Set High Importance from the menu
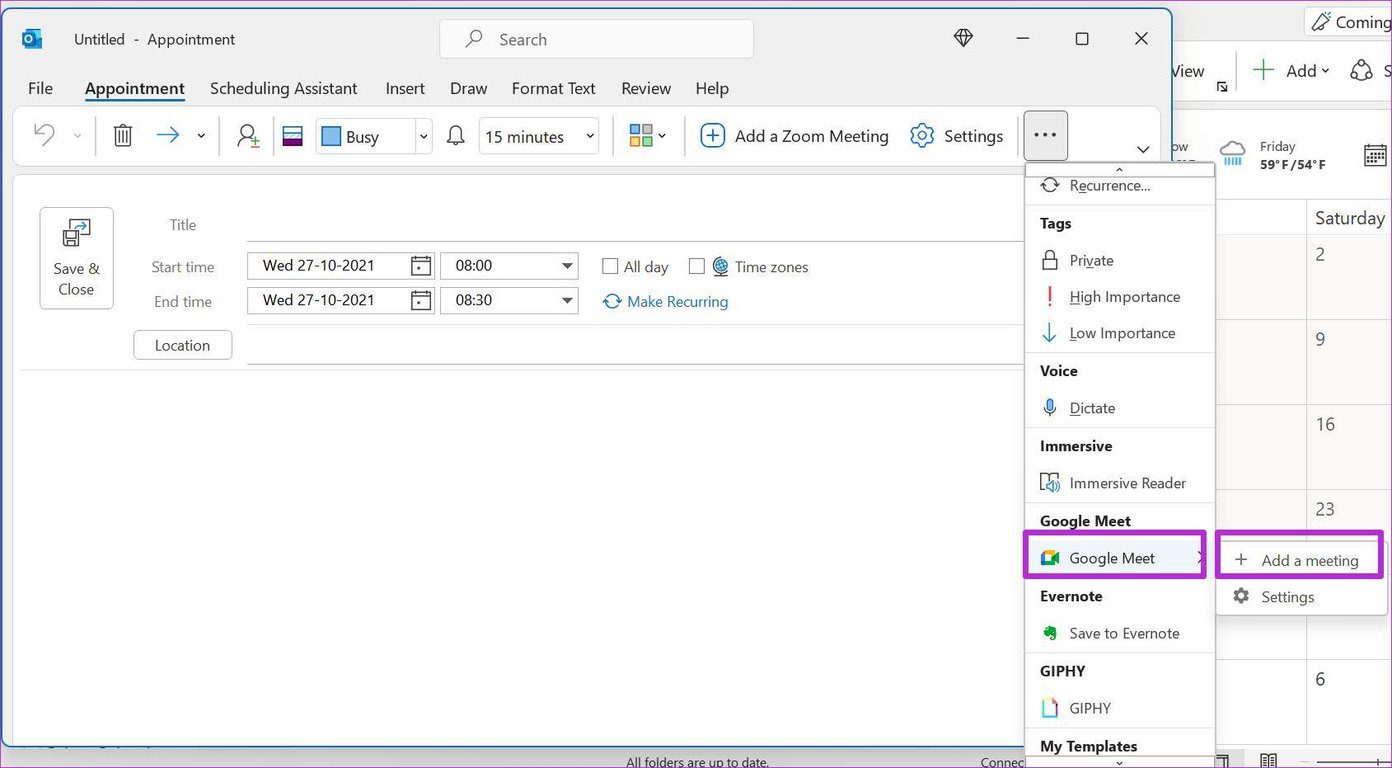This screenshot has height=768, width=1392. point(1120,296)
